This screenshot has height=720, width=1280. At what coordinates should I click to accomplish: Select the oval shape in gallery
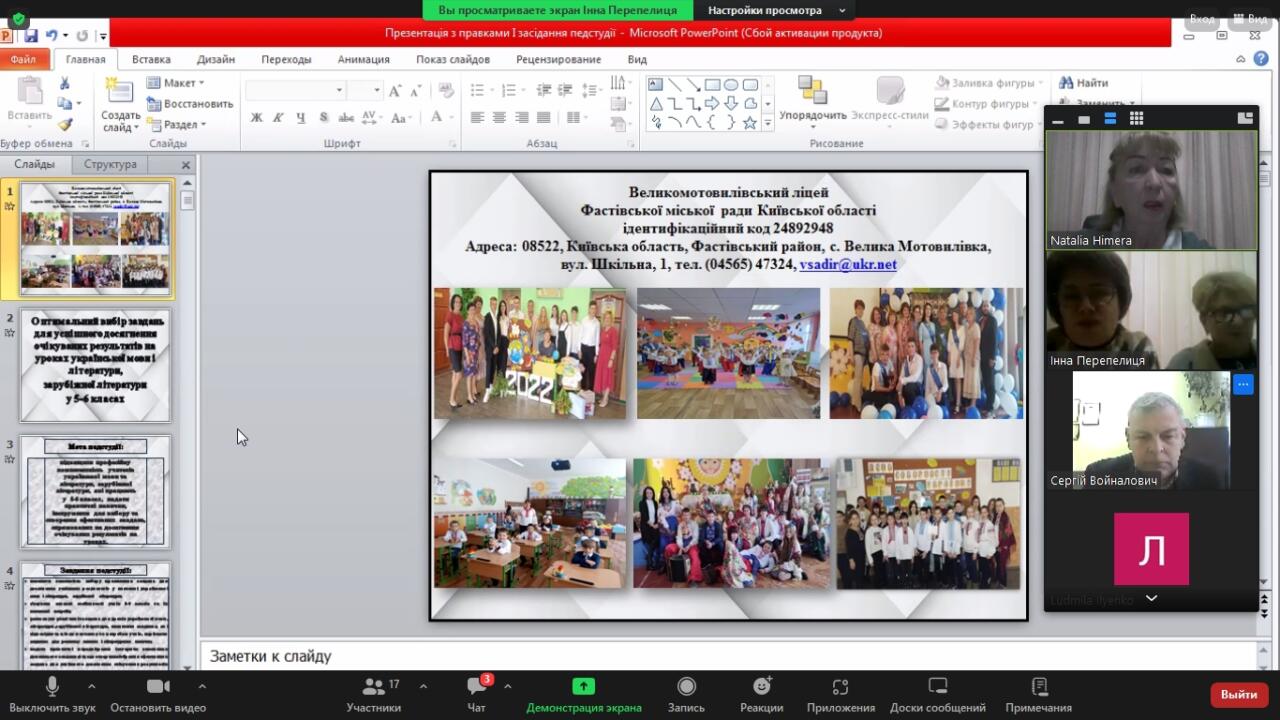731,85
